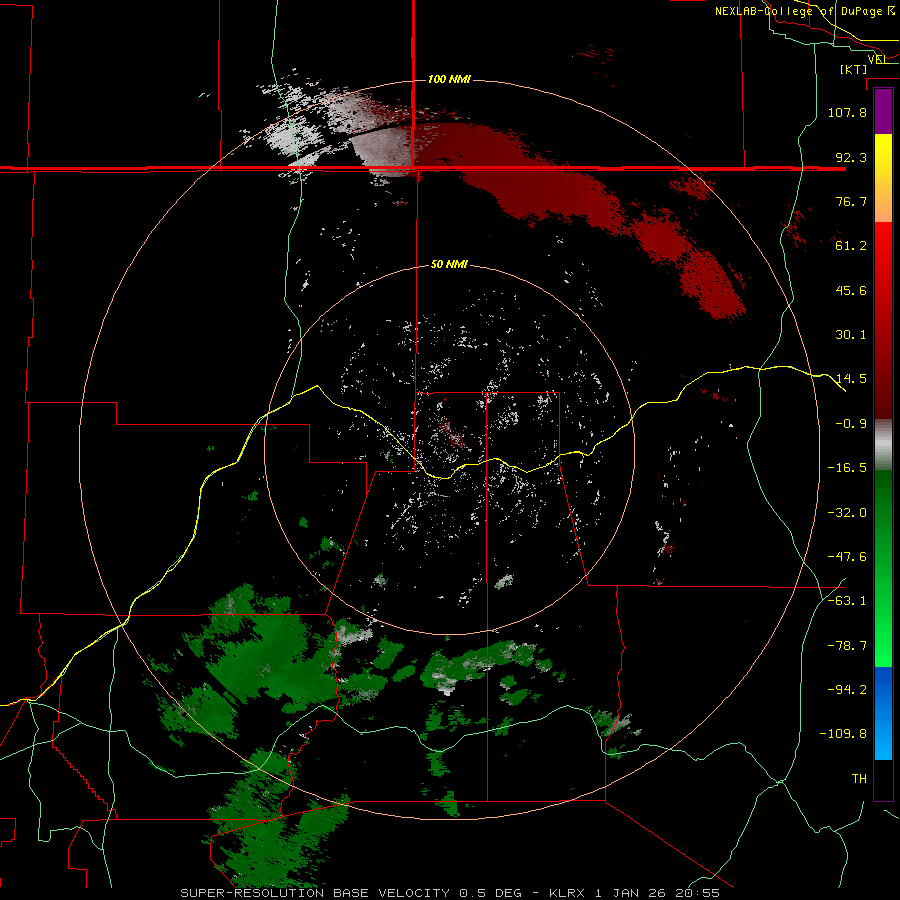Click the TH label at scale bottom
This screenshot has width=900, height=900.
coord(859,779)
